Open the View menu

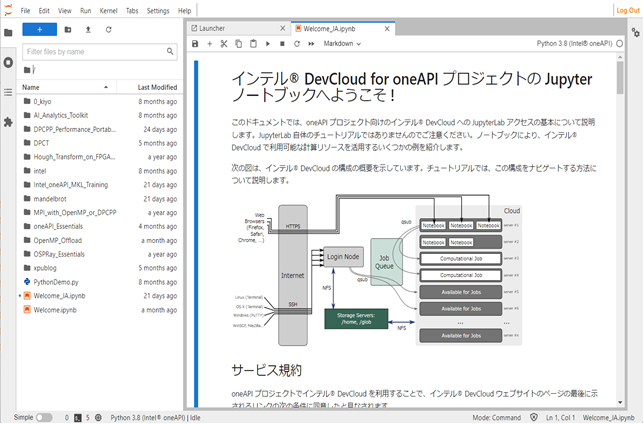64,11
